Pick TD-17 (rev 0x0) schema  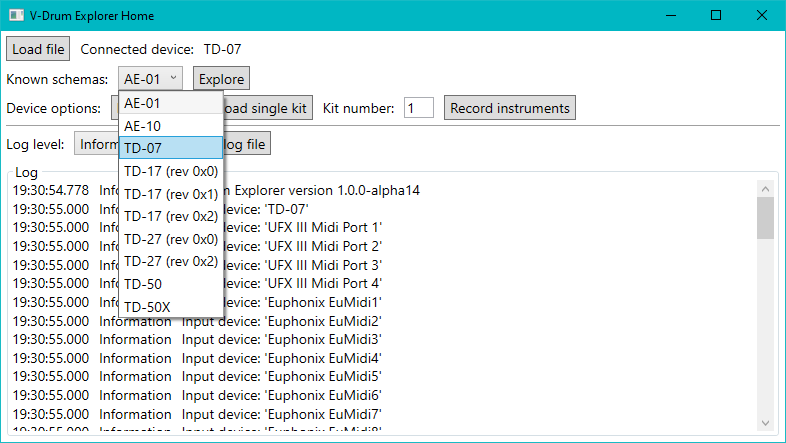170,171
